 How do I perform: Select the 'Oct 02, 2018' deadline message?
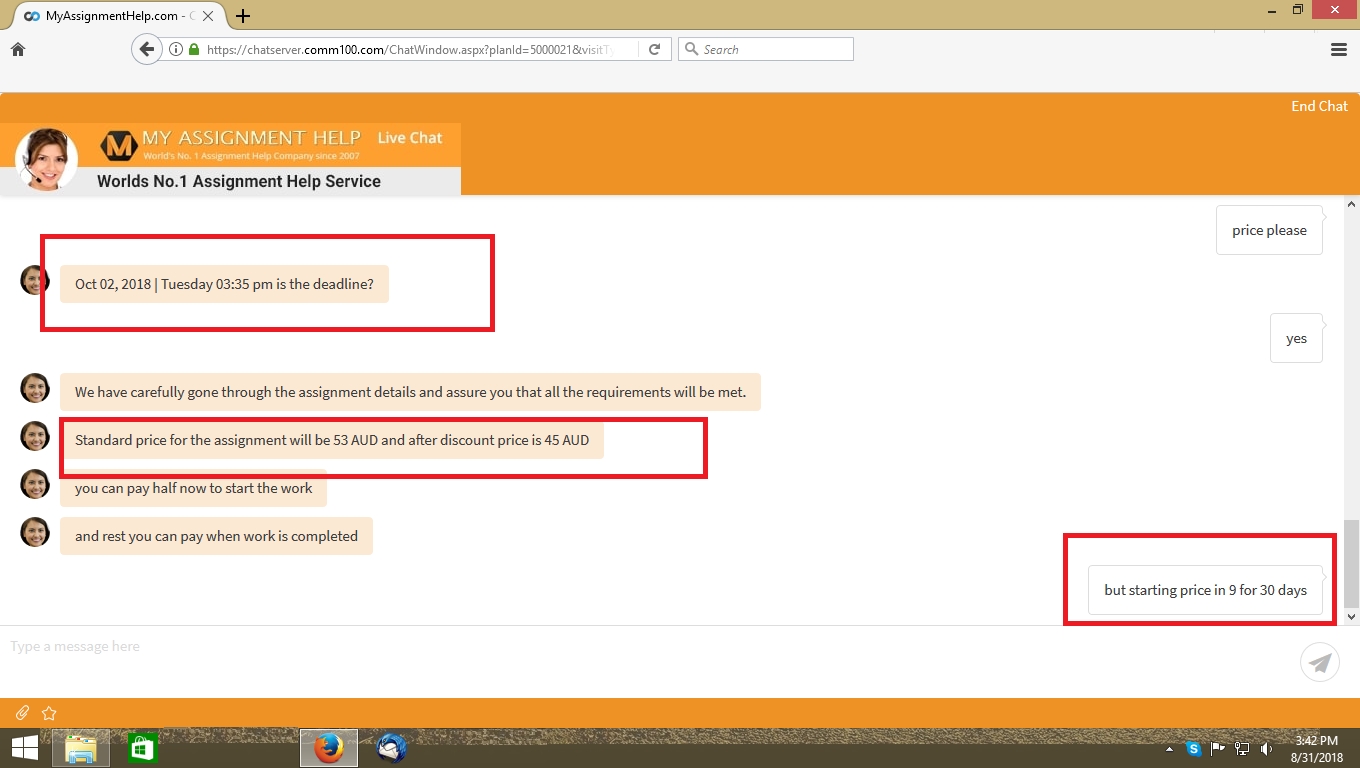pos(224,284)
